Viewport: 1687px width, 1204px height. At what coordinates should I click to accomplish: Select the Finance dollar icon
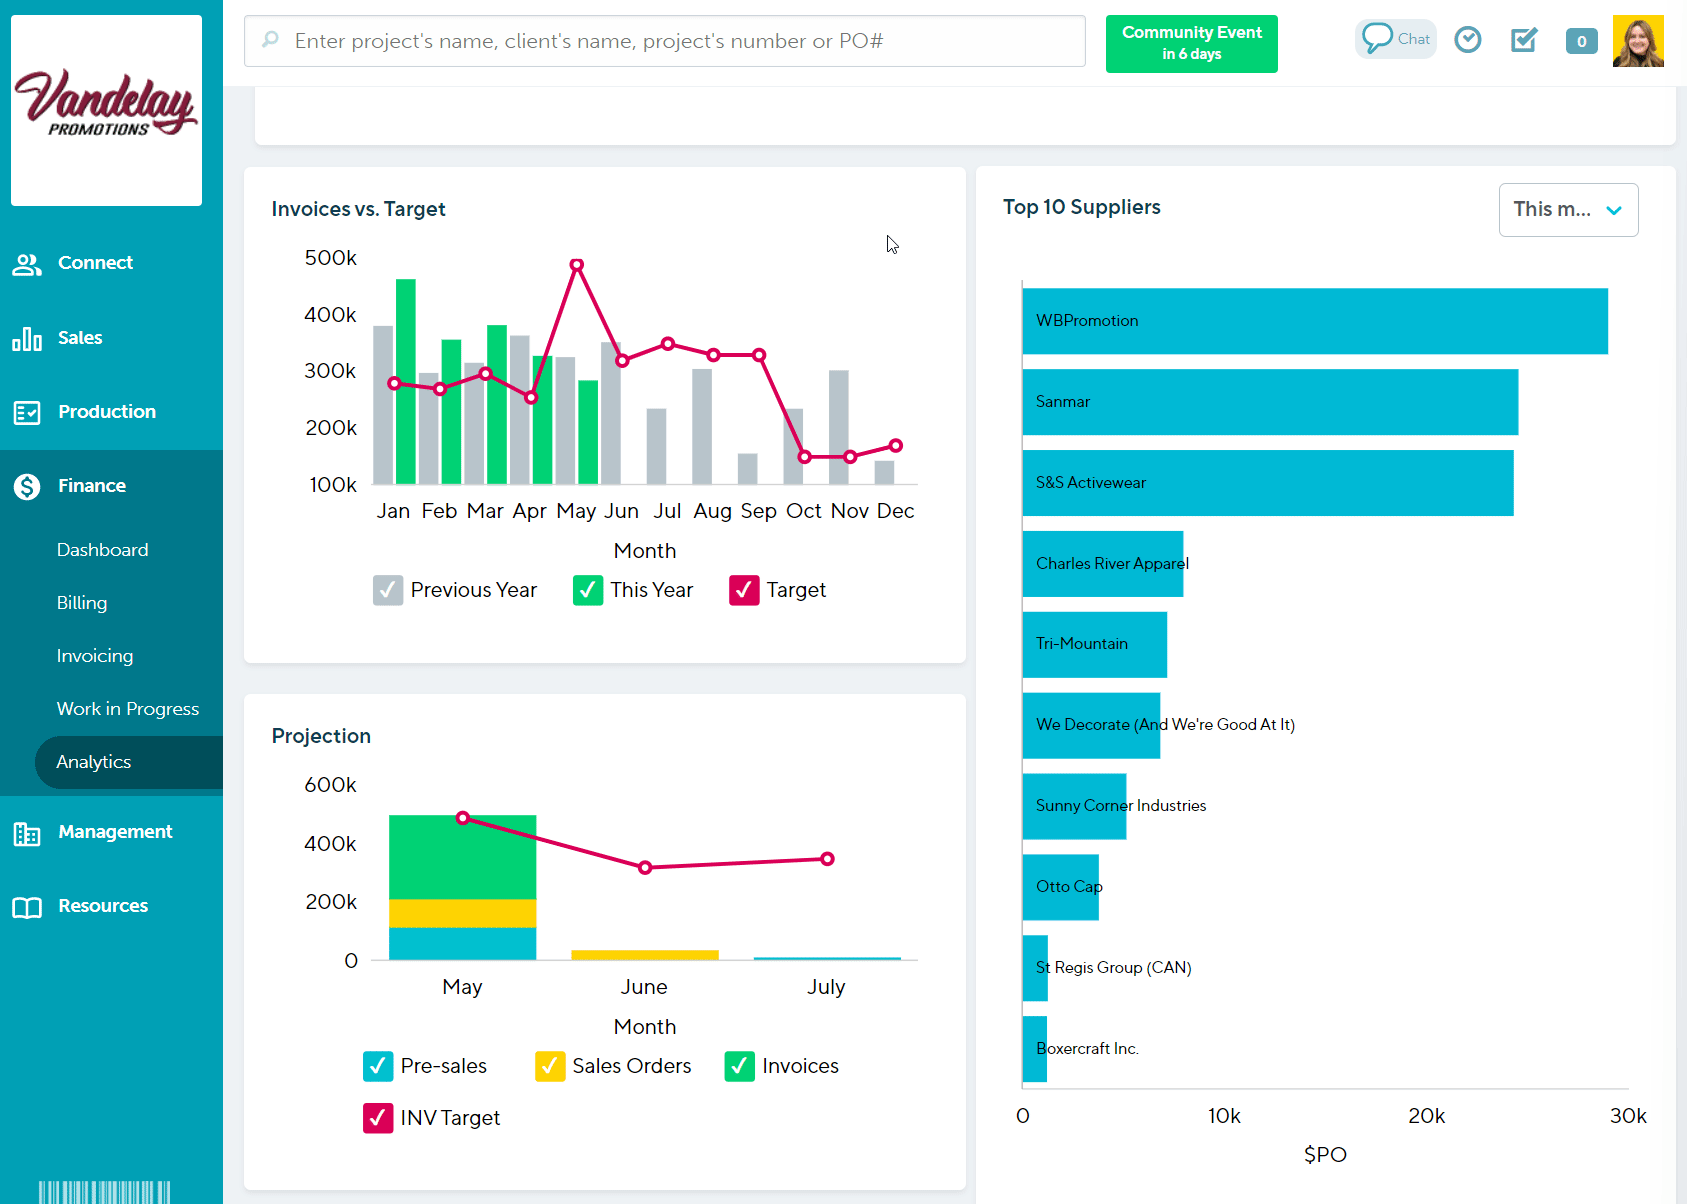pyautogui.click(x=27, y=486)
